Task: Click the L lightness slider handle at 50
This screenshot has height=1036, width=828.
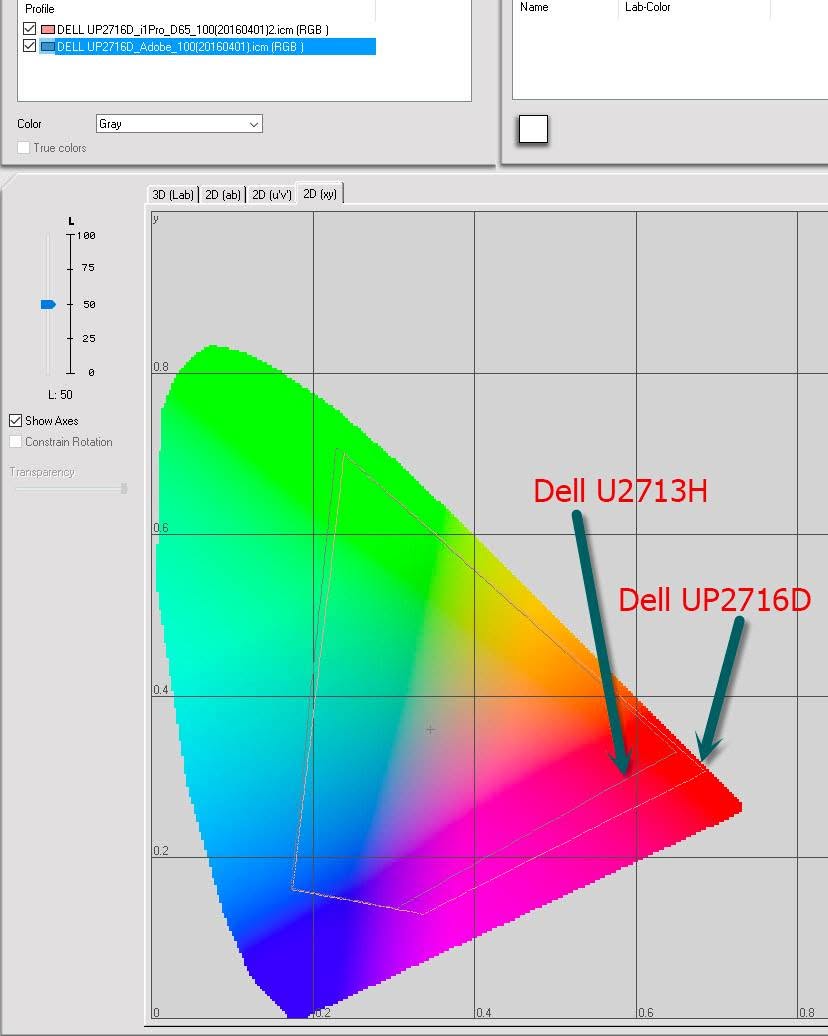Action: 48,304
